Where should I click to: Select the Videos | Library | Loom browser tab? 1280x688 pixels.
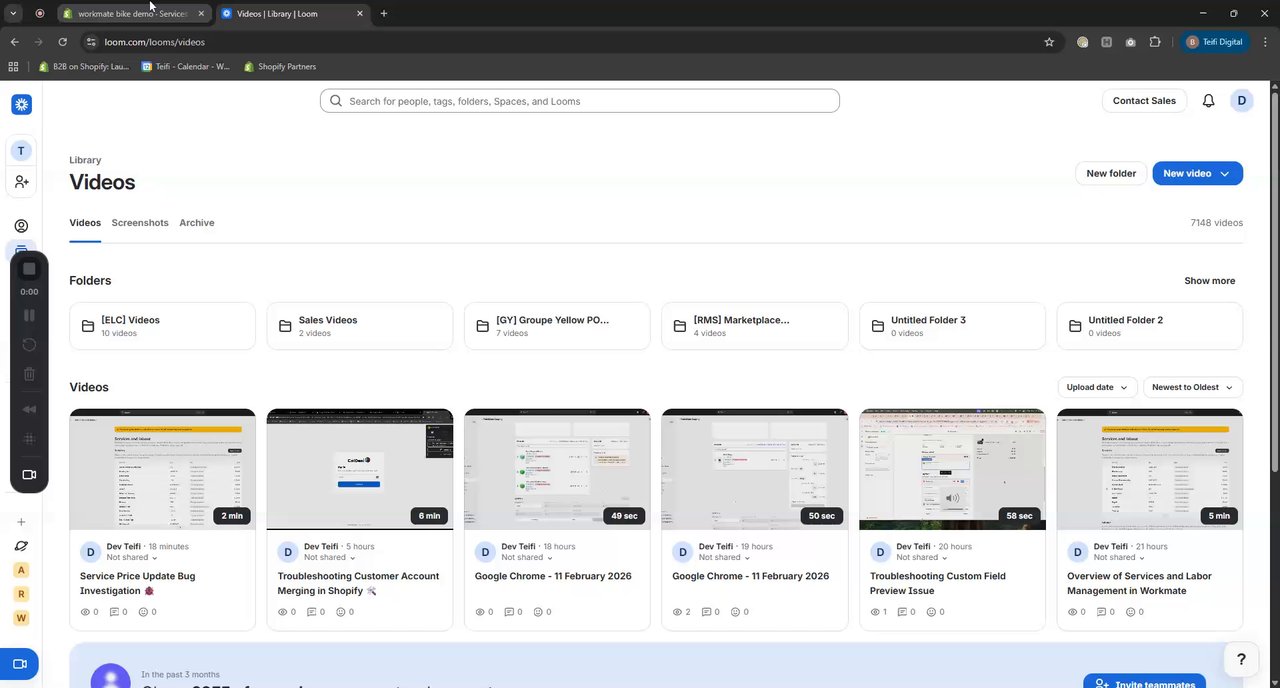(x=292, y=14)
